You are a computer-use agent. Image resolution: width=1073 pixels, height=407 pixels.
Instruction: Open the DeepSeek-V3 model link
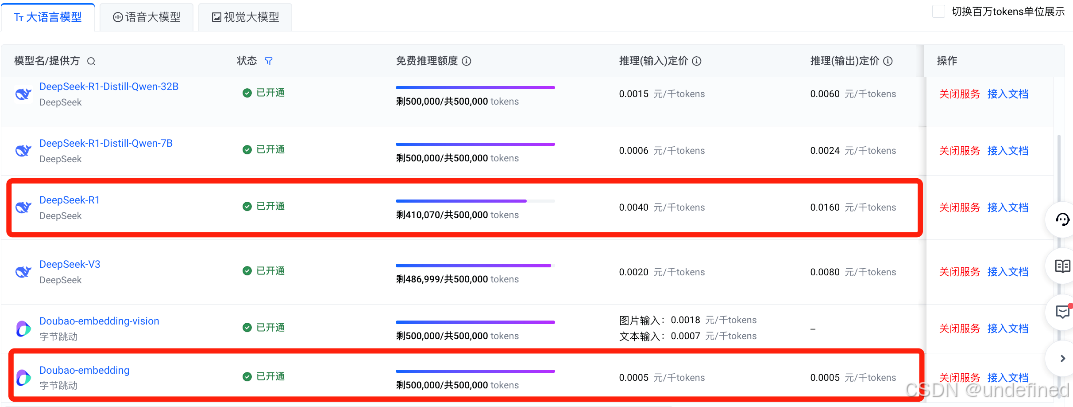coord(69,264)
